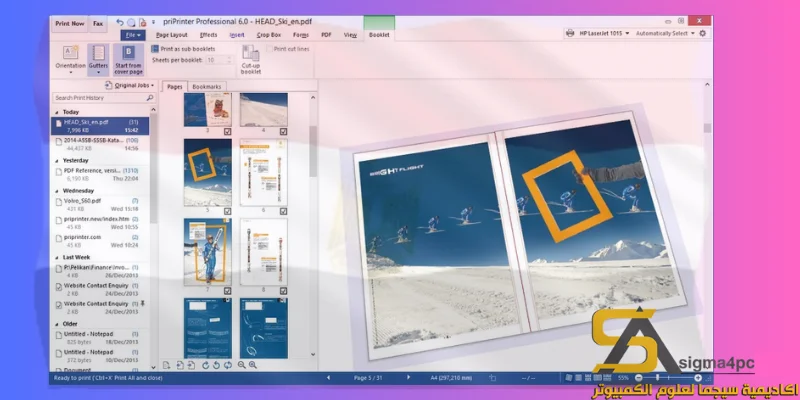The image size is (800, 400).
Task: Toggle Print cut lines checkbox
Action: (x=269, y=49)
